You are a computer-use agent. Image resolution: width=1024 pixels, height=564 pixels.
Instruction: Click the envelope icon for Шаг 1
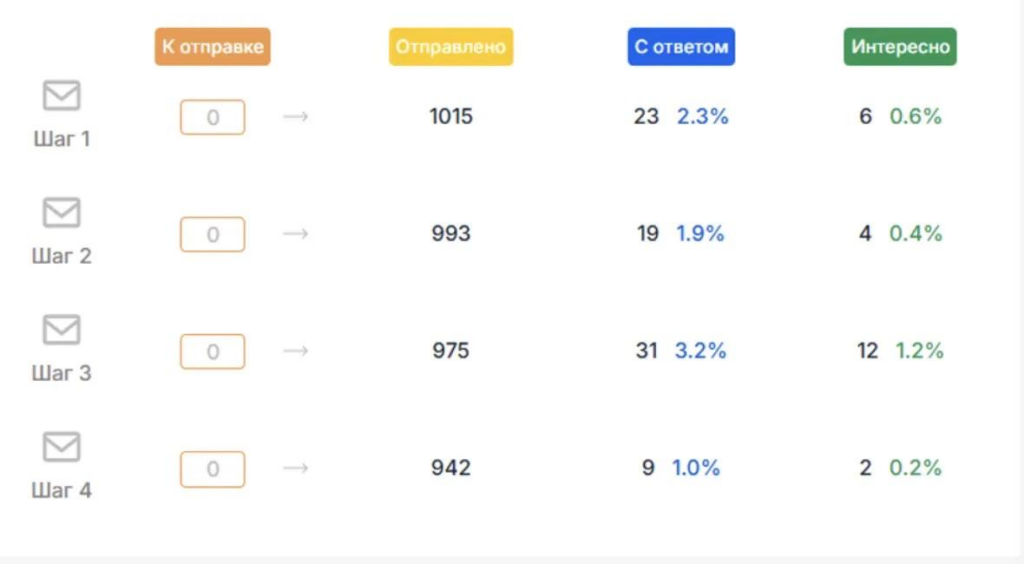pyautogui.click(x=61, y=95)
